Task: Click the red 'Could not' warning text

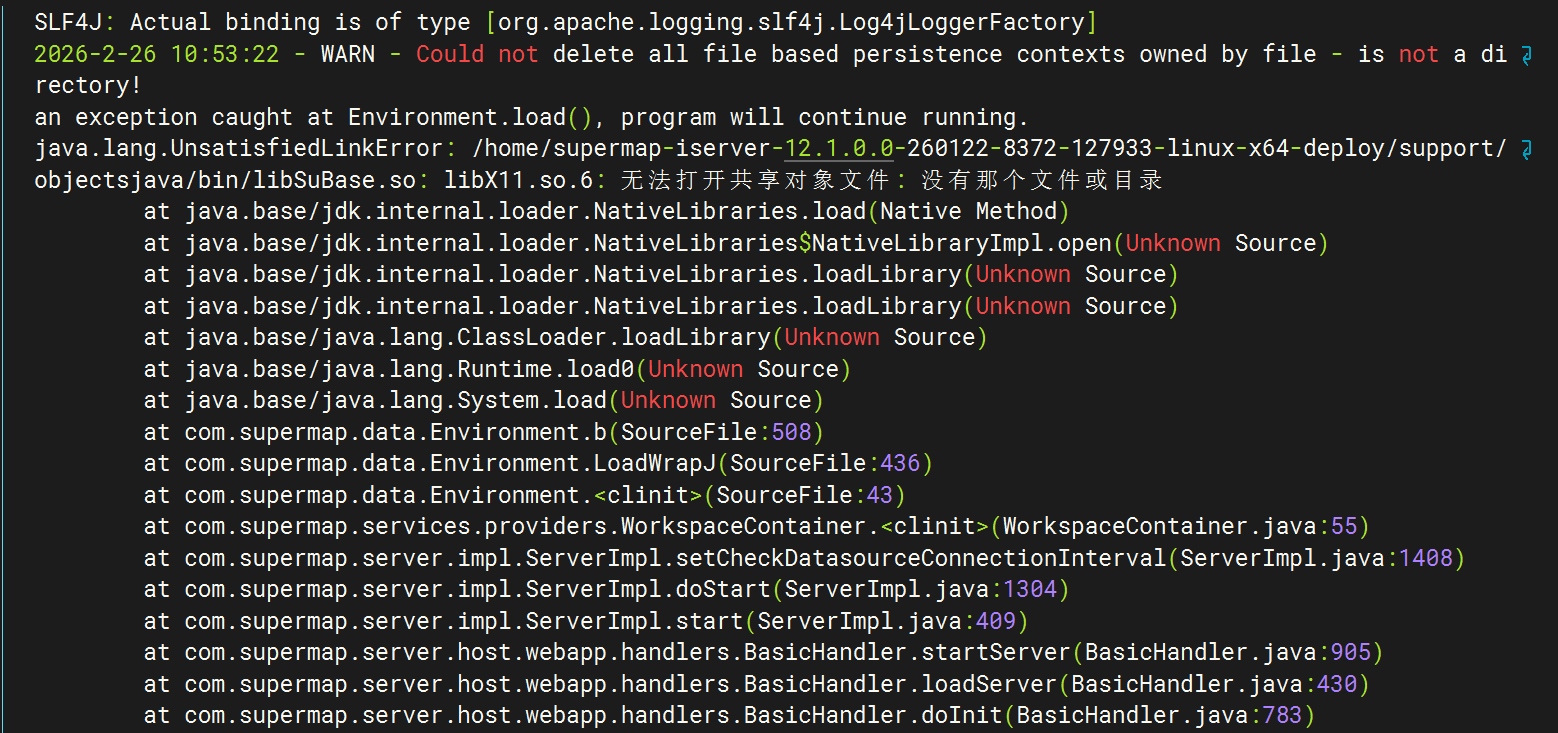Action: tap(477, 54)
